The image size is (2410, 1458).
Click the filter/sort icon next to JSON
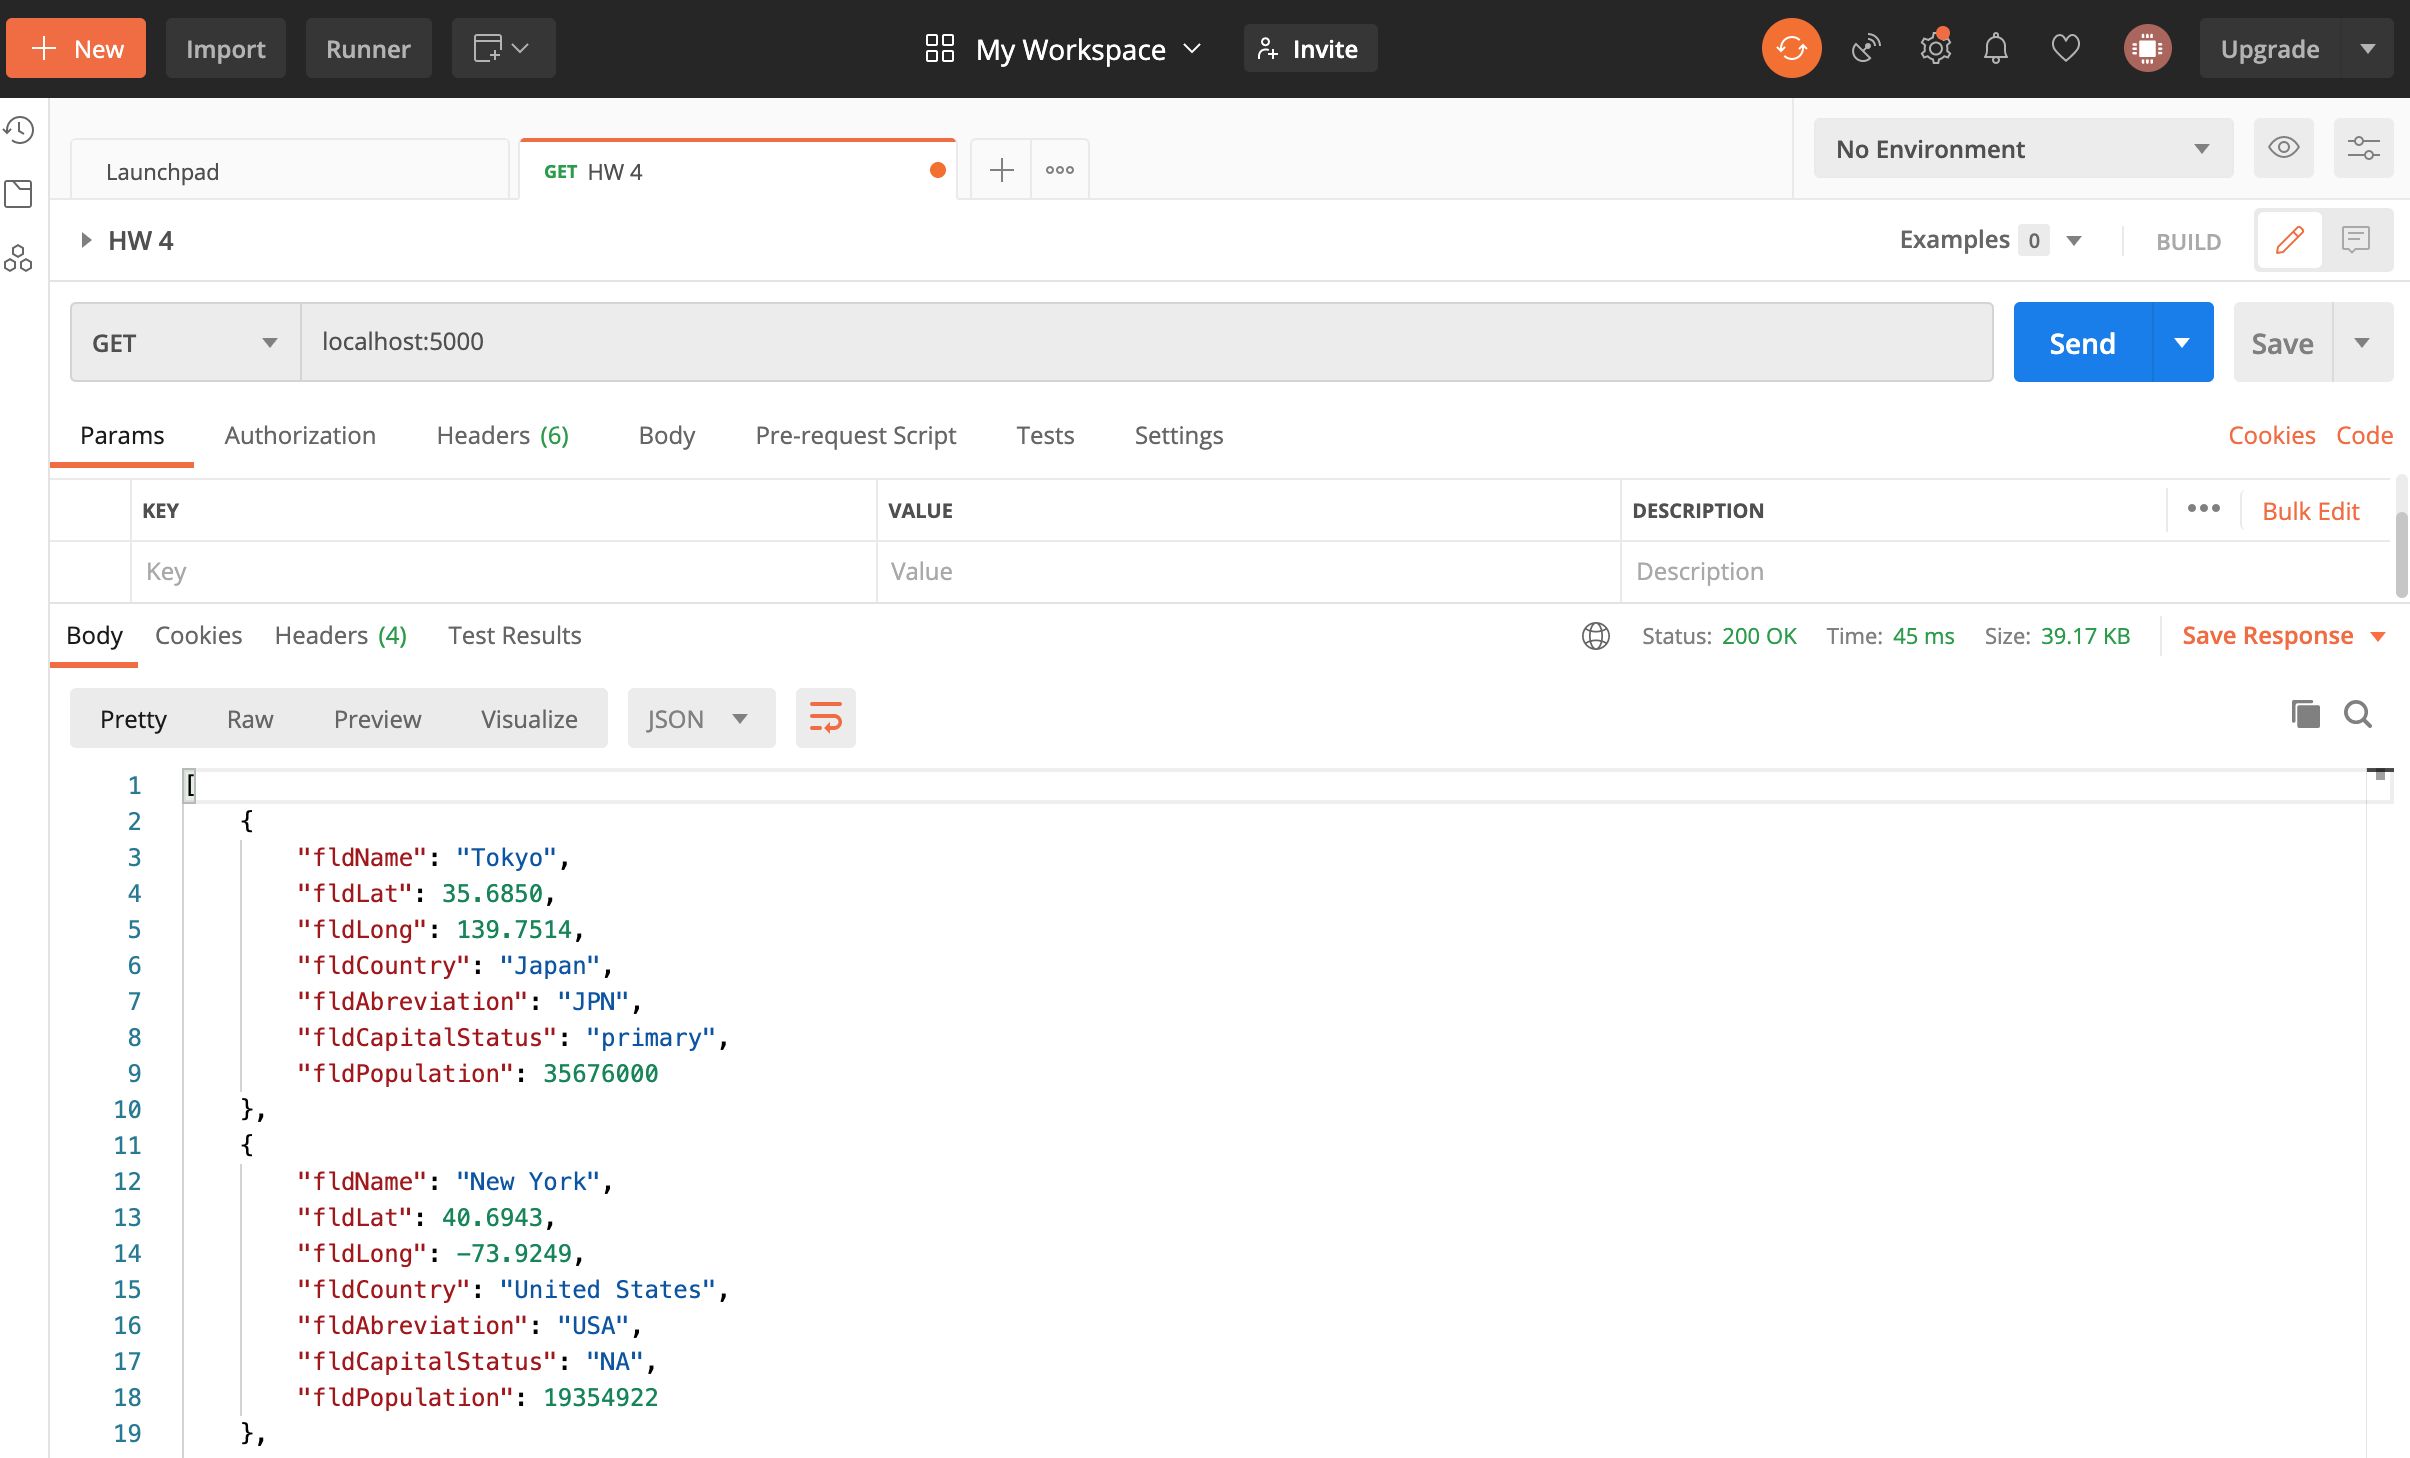(823, 720)
